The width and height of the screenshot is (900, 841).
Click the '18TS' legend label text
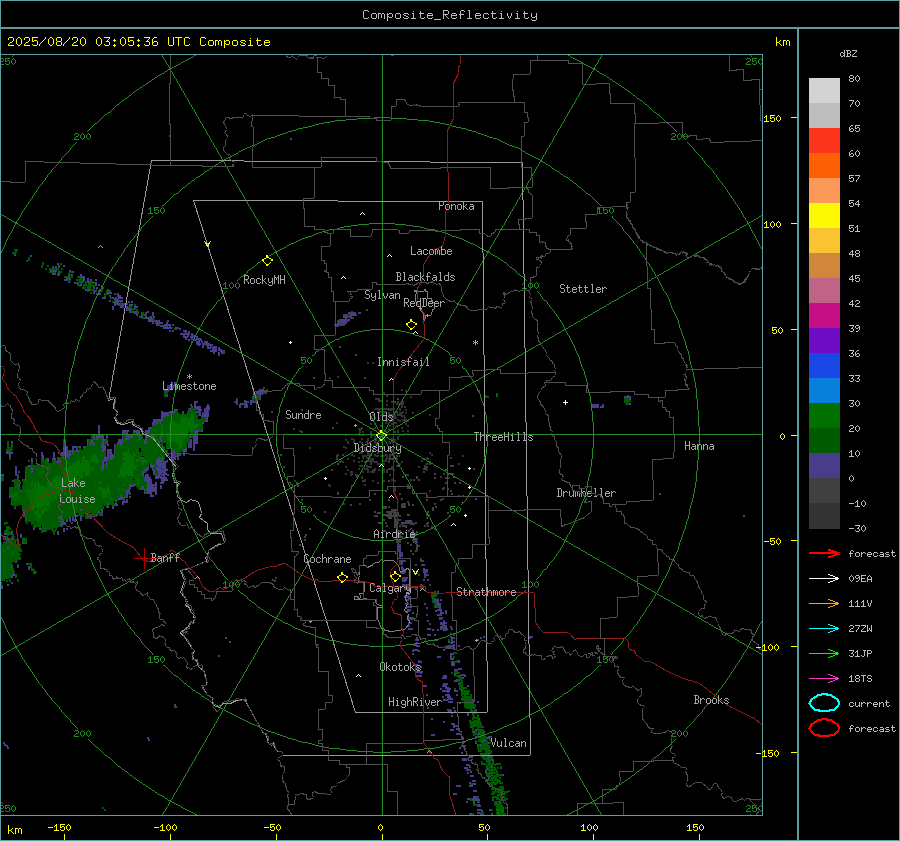860,679
